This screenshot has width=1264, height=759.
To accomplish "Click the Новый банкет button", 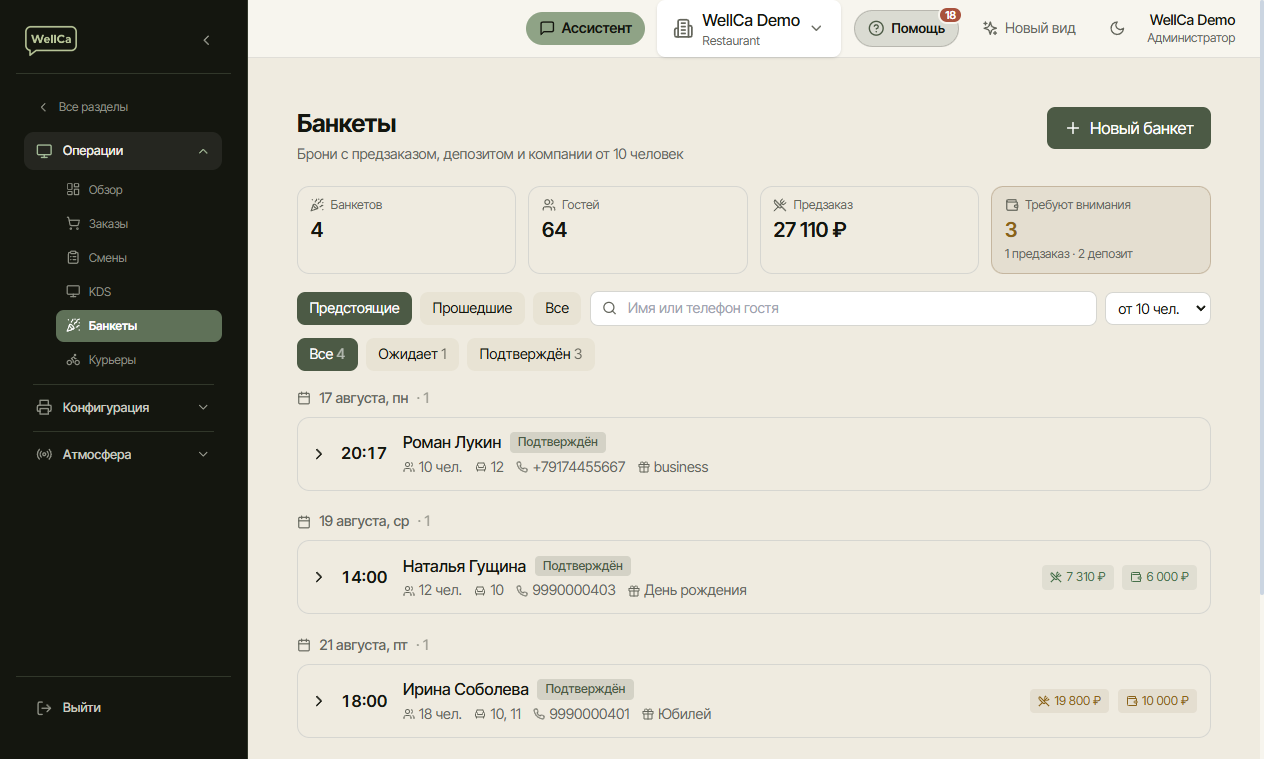I will [1129, 128].
